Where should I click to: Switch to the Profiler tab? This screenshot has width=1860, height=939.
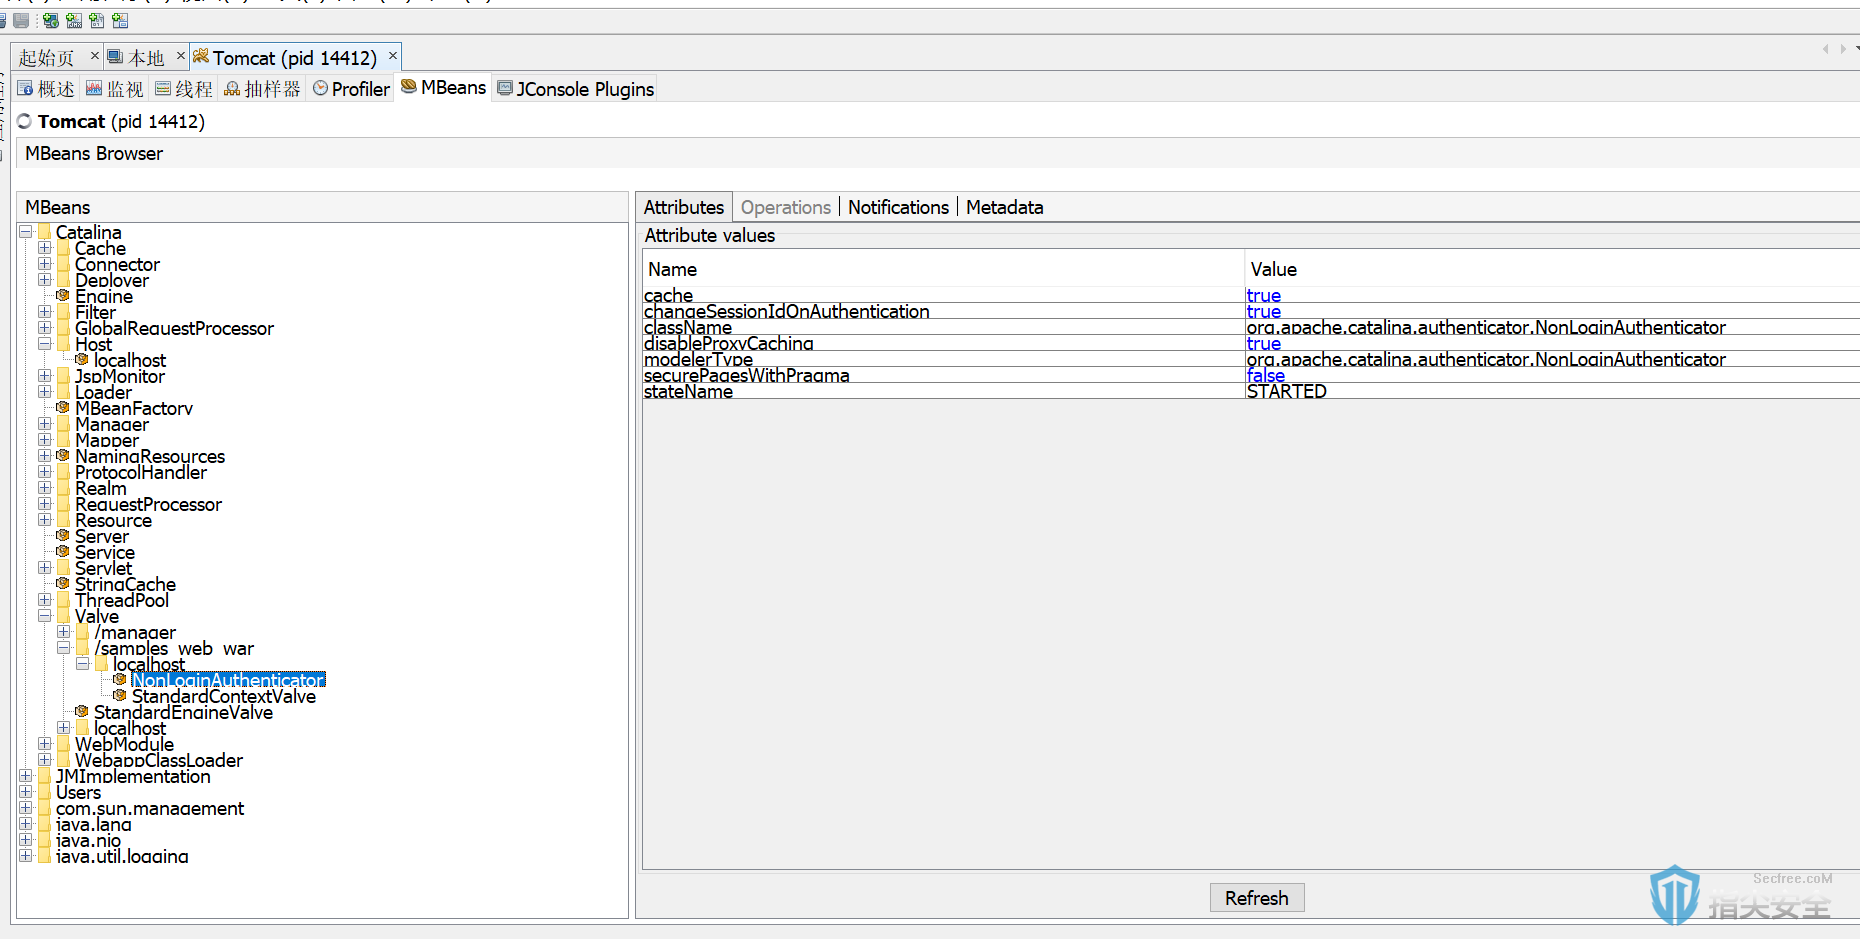point(351,89)
